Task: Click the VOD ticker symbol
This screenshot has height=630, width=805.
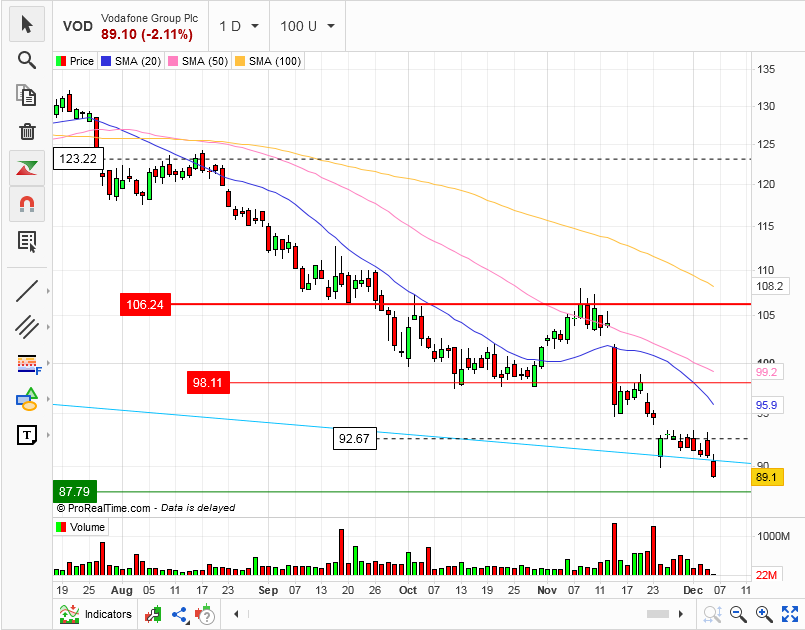Action: (x=78, y=26)
